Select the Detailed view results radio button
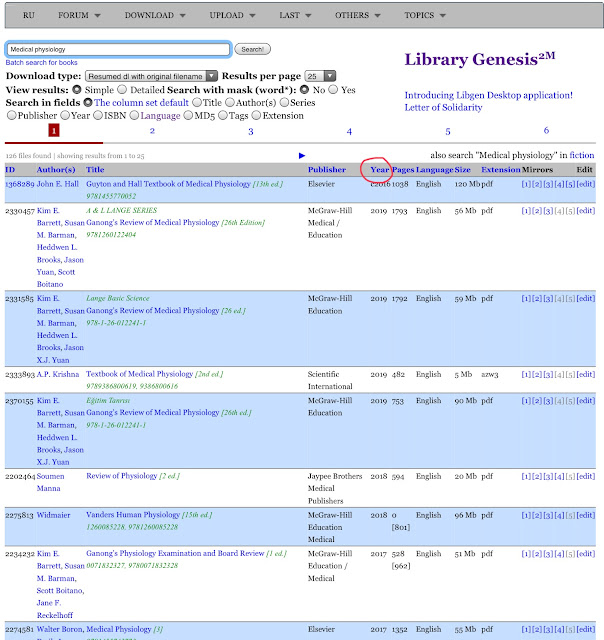604x640 pixels. point(122,89)
